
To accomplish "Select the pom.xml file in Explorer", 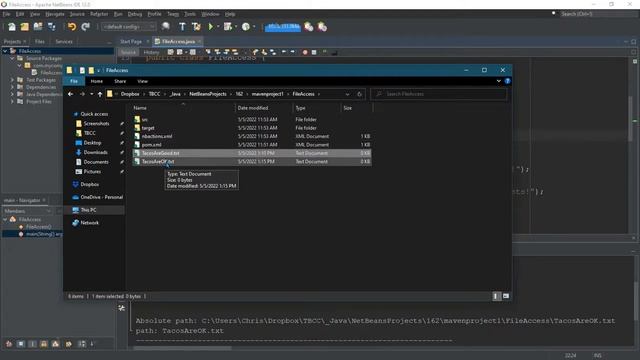I will [151, 145].
